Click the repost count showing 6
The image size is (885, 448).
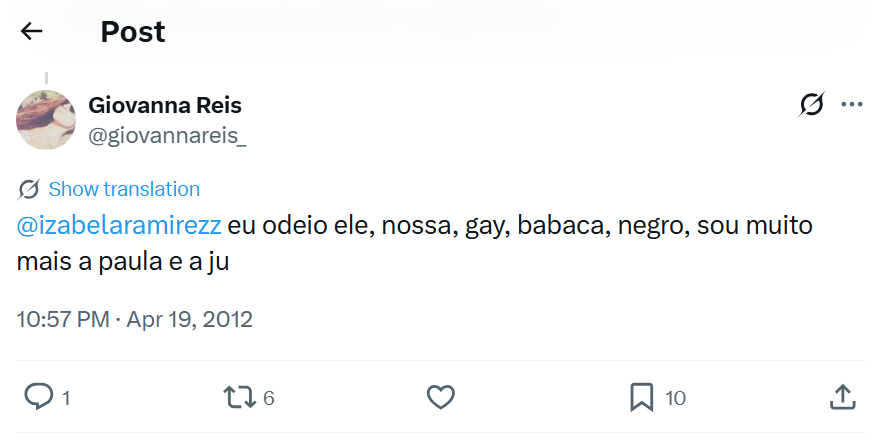coord(268,398)
